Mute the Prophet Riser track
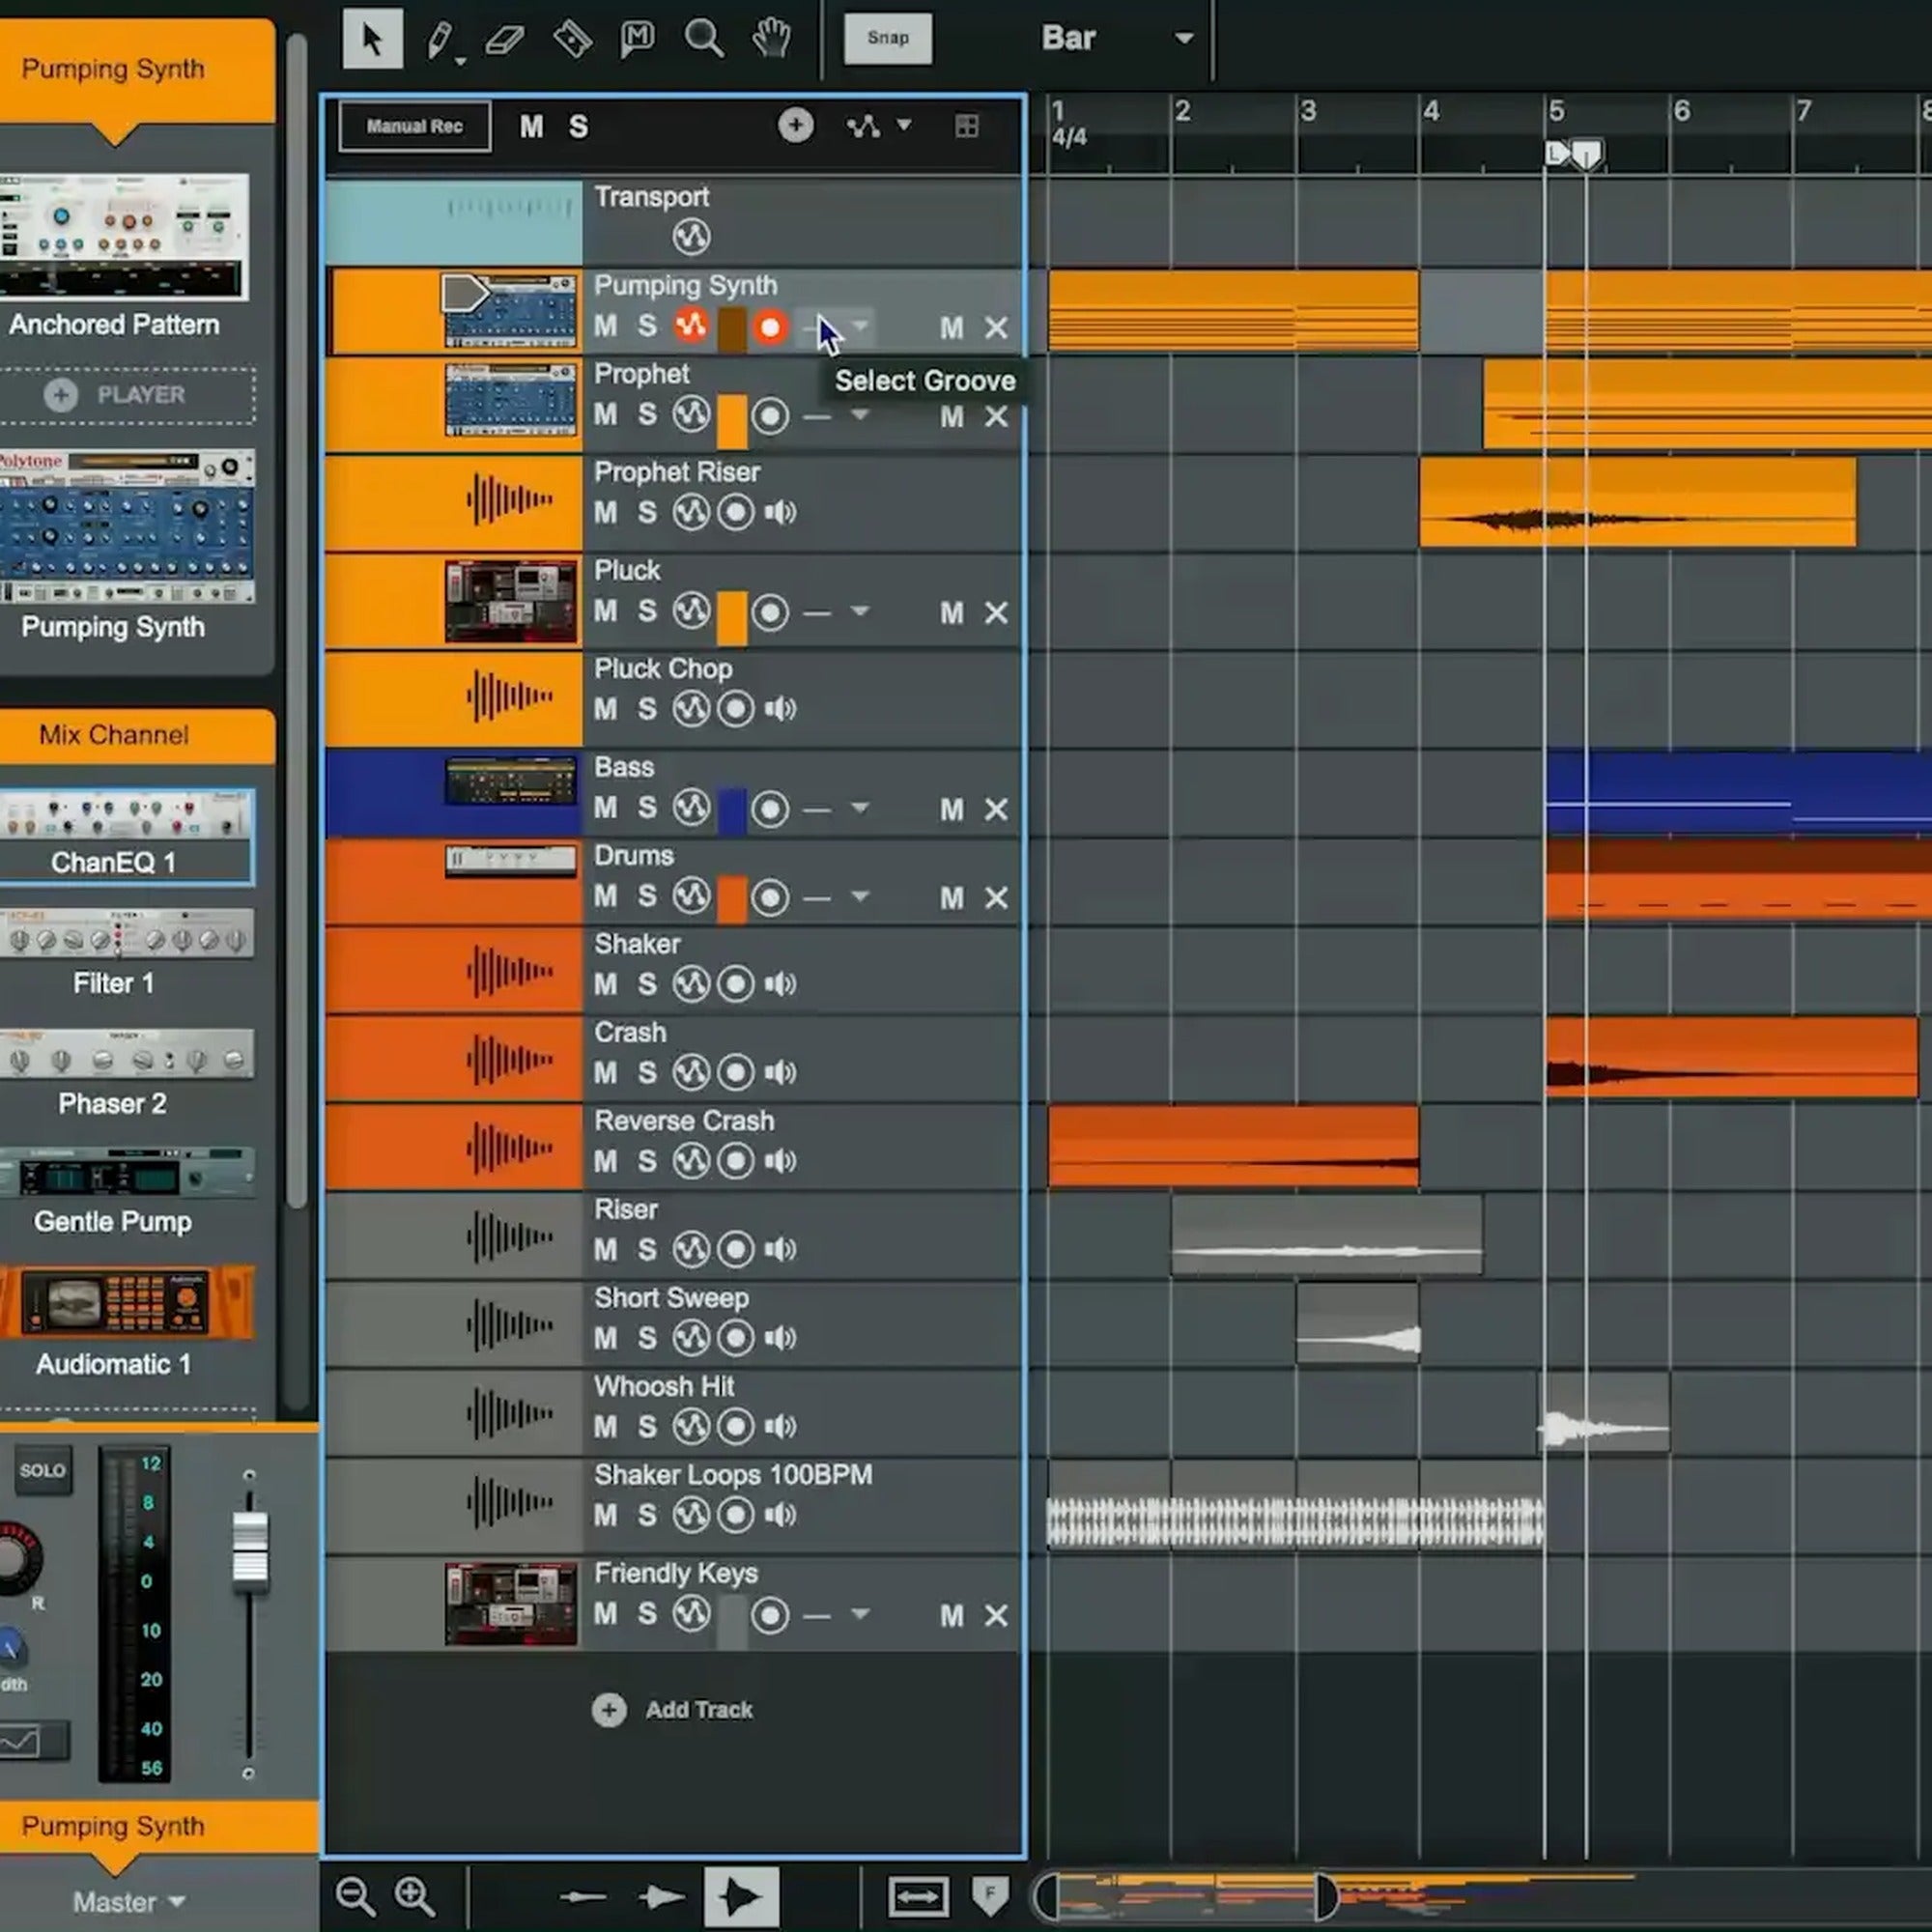This screenshot has width=1932, height=1932. point(605,512)
